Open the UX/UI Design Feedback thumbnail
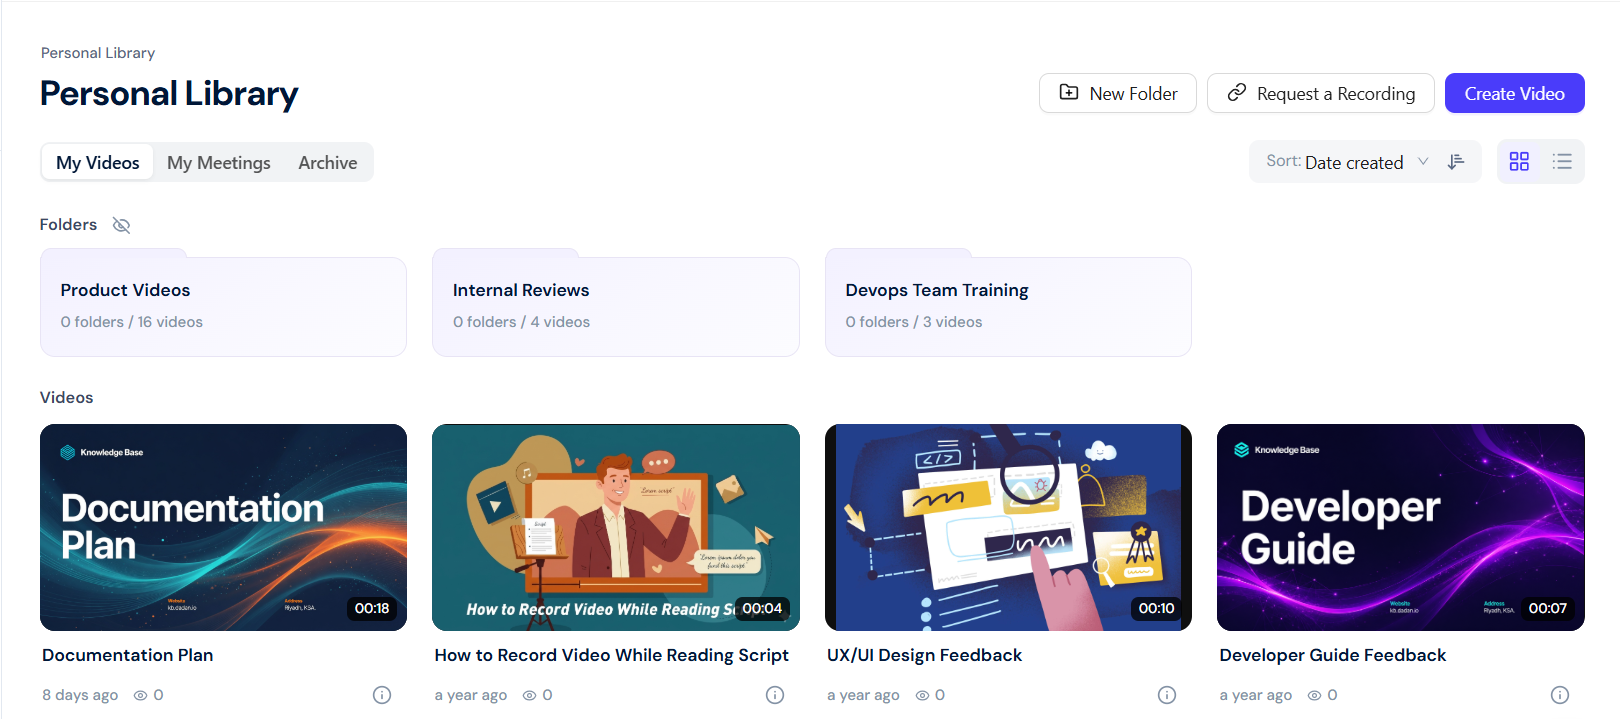 coord(1008,527)
